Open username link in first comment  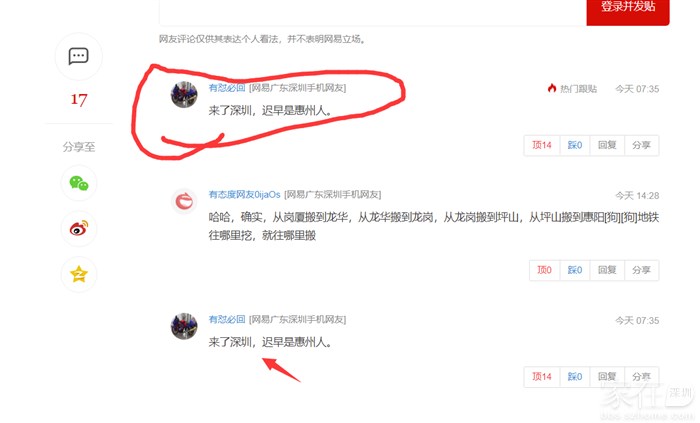tap(227, 88)
